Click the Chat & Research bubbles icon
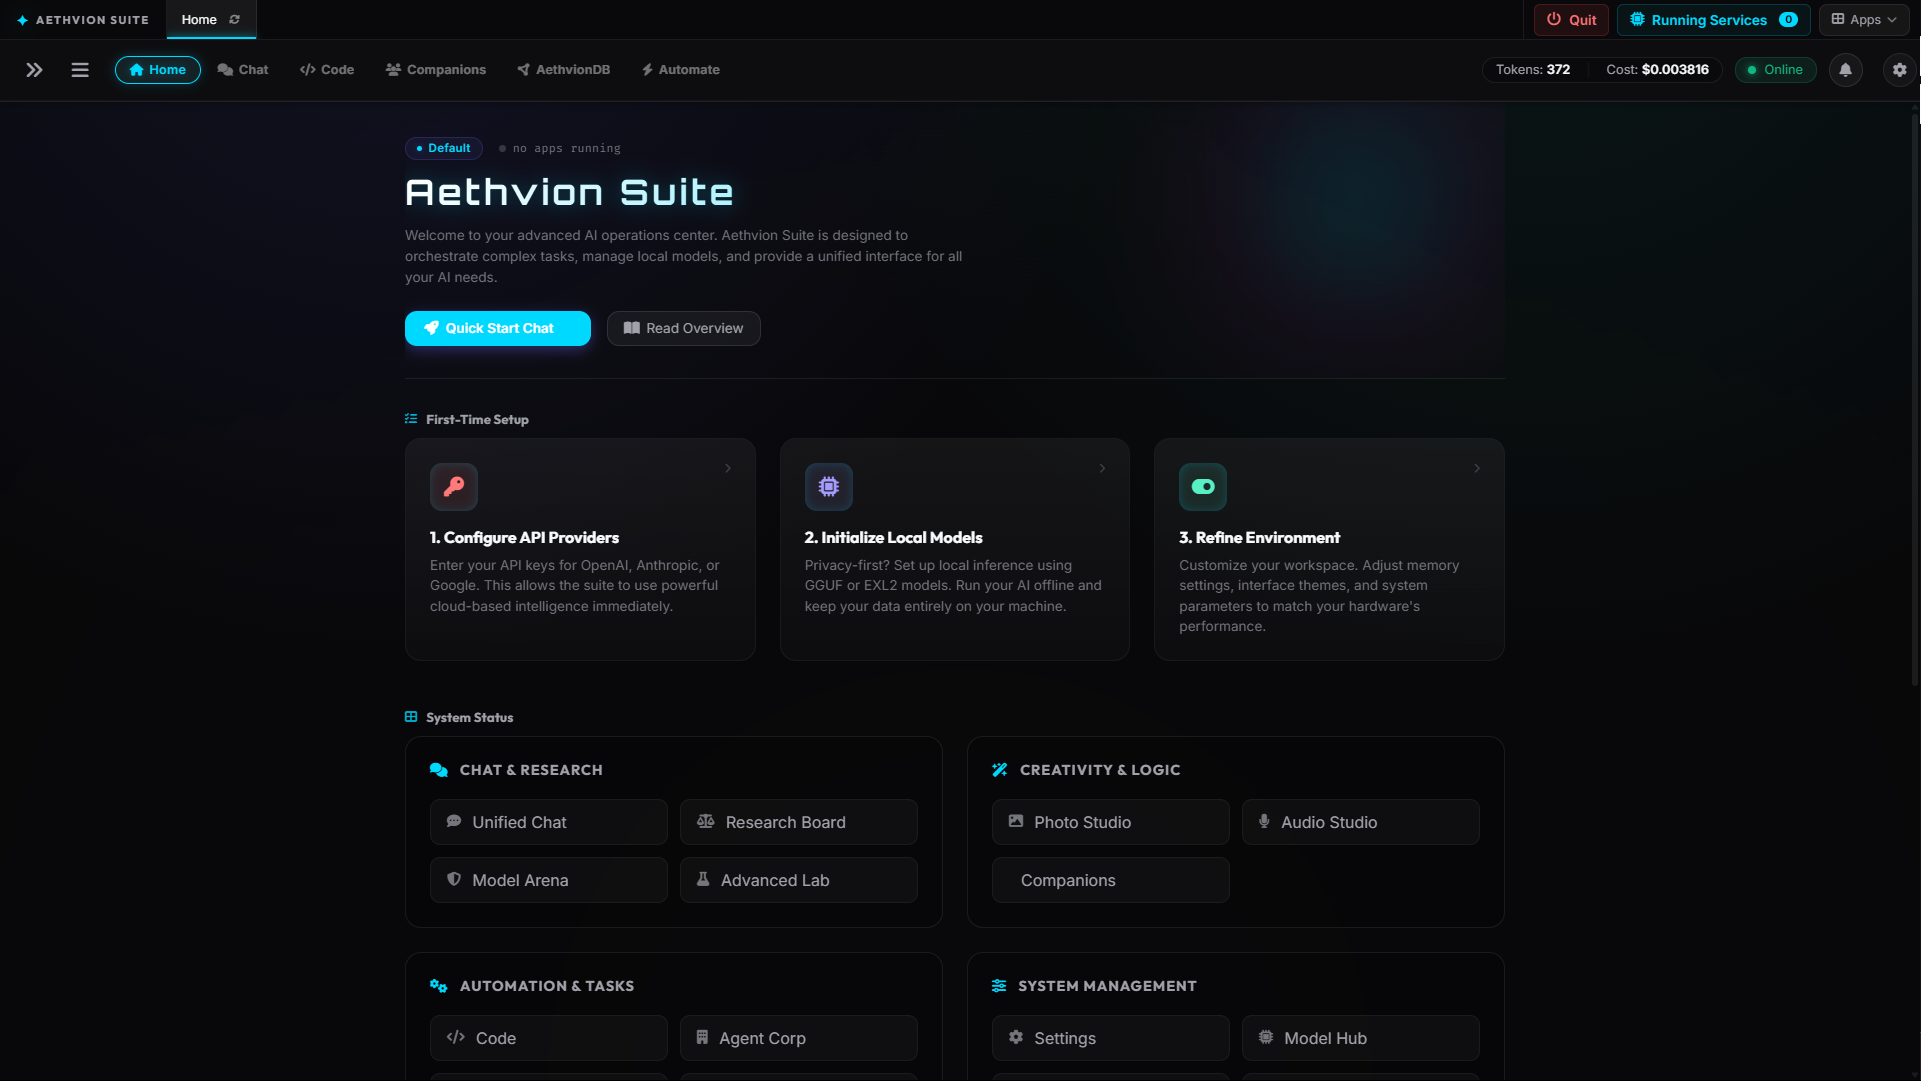This screenshot has width=1921, height=1081. [x=439, y=770]
